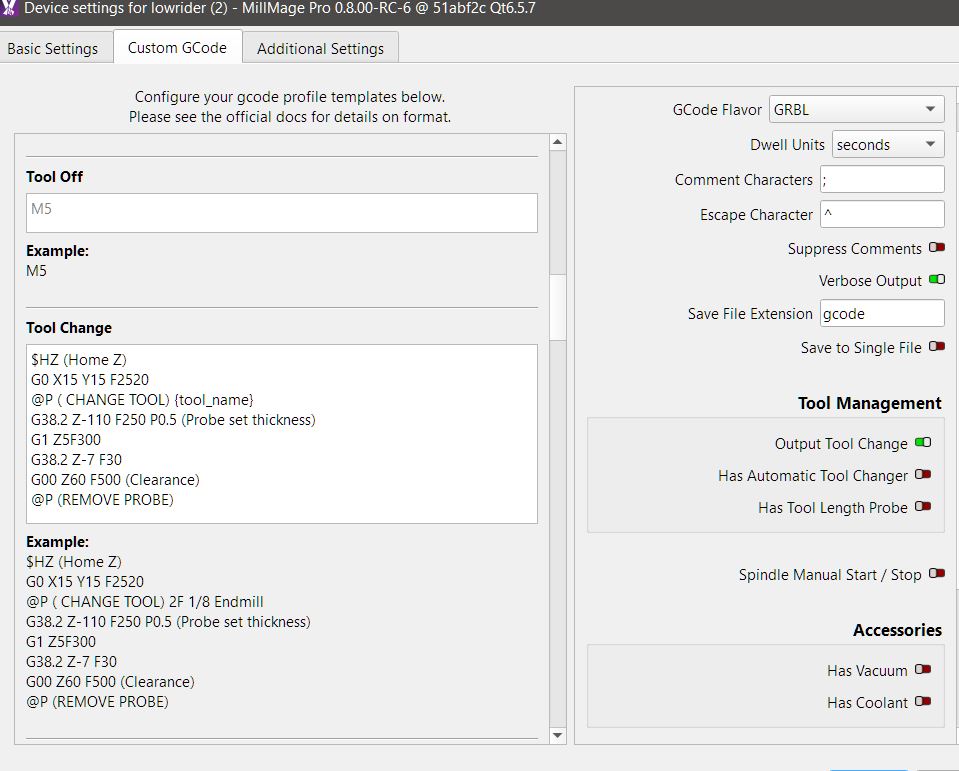Switch to the Basic Settings tab

[x=53, y=48]
